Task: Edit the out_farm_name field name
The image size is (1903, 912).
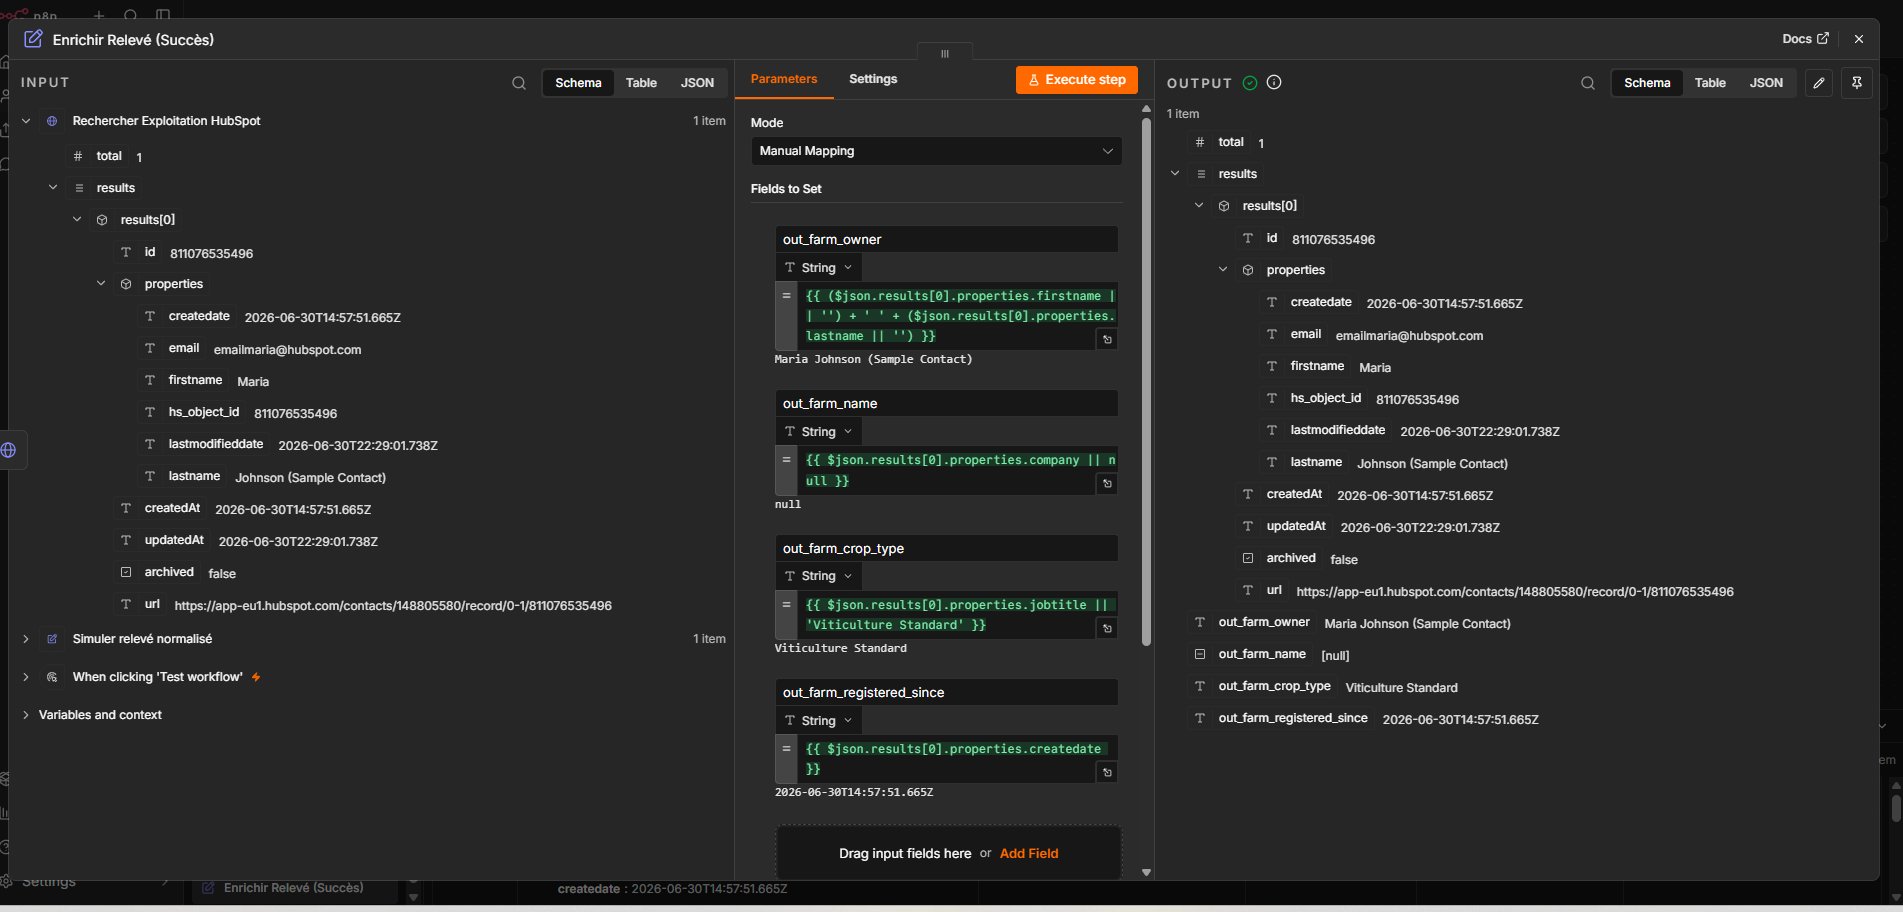Action: click(946, 404)
